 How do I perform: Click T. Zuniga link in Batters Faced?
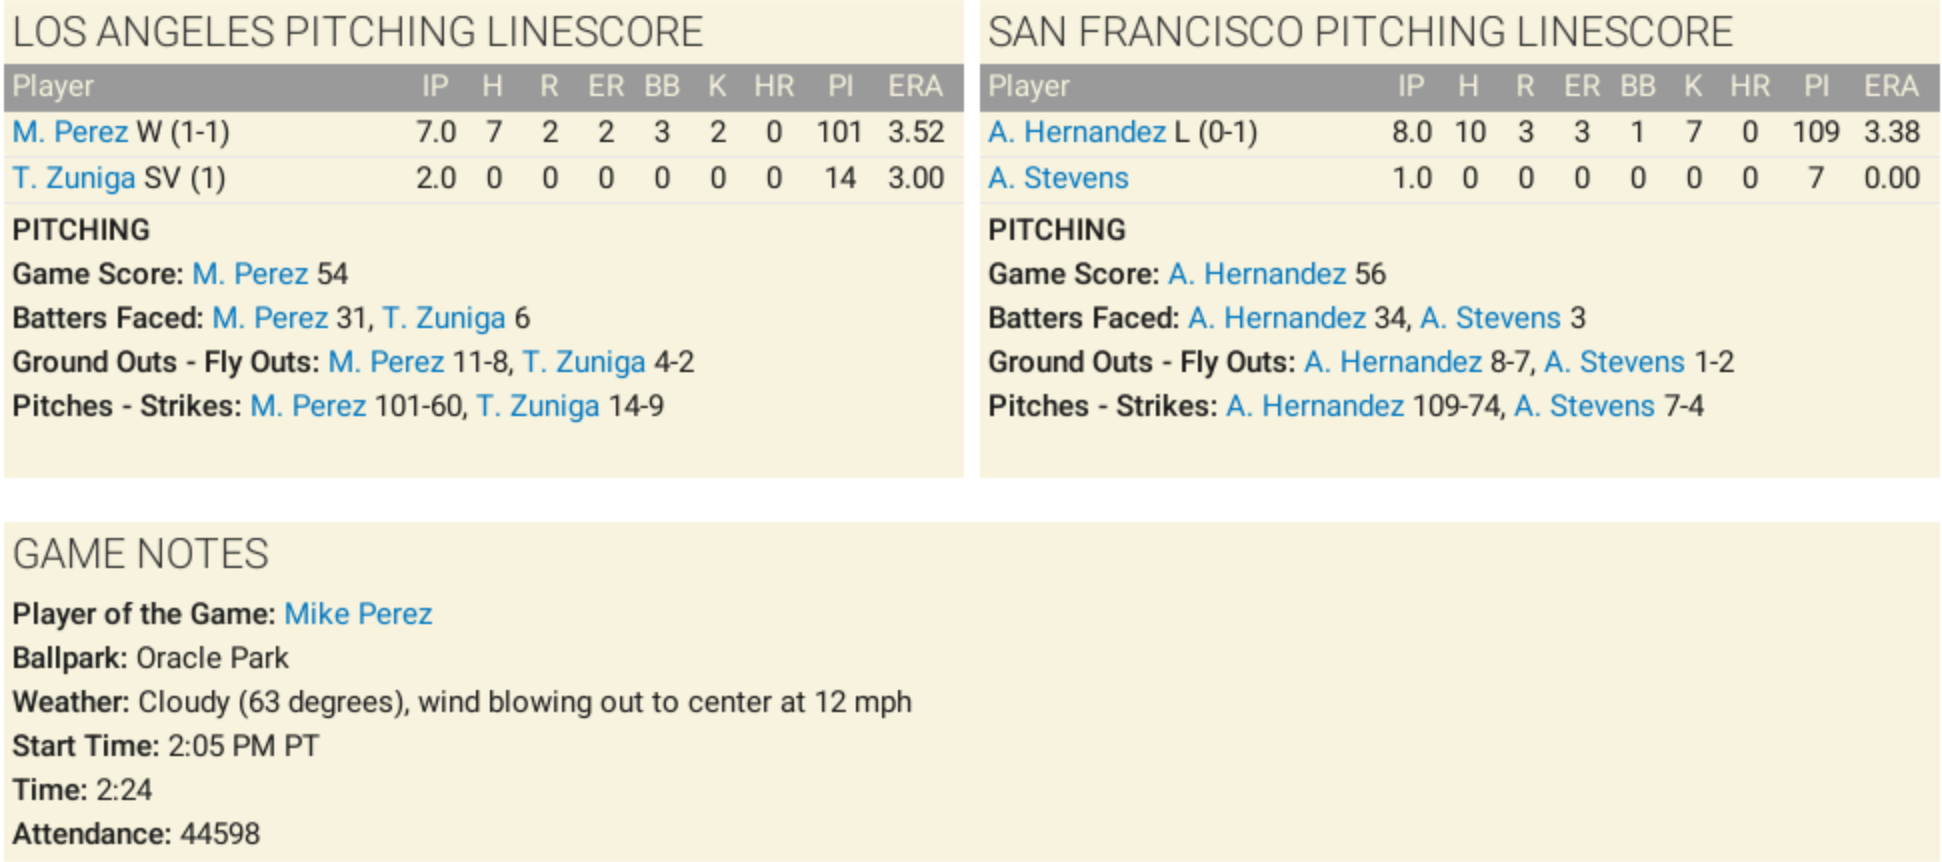click(x=444, y=318)
